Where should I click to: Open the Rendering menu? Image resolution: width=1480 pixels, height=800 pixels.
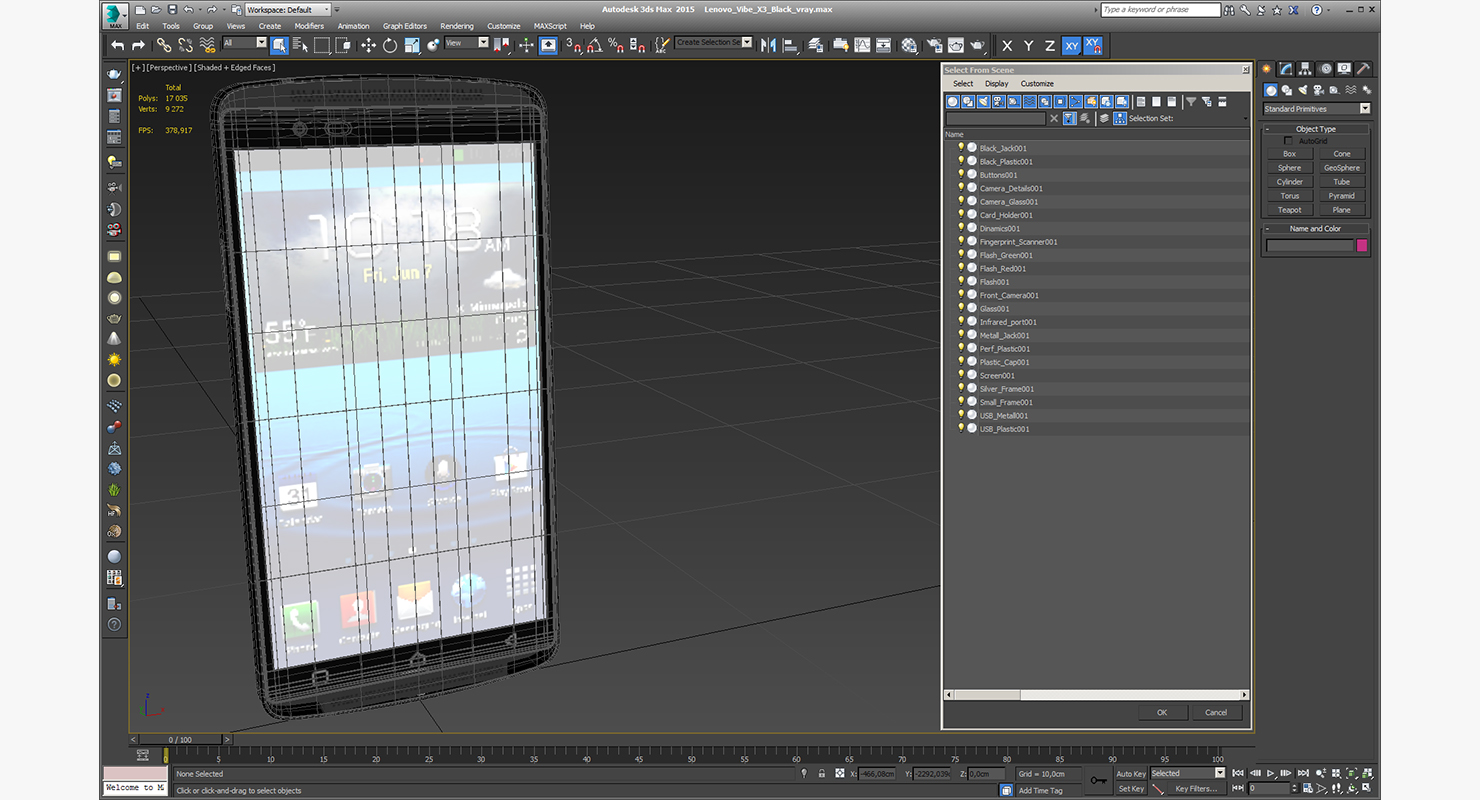[x=457, y=26]
